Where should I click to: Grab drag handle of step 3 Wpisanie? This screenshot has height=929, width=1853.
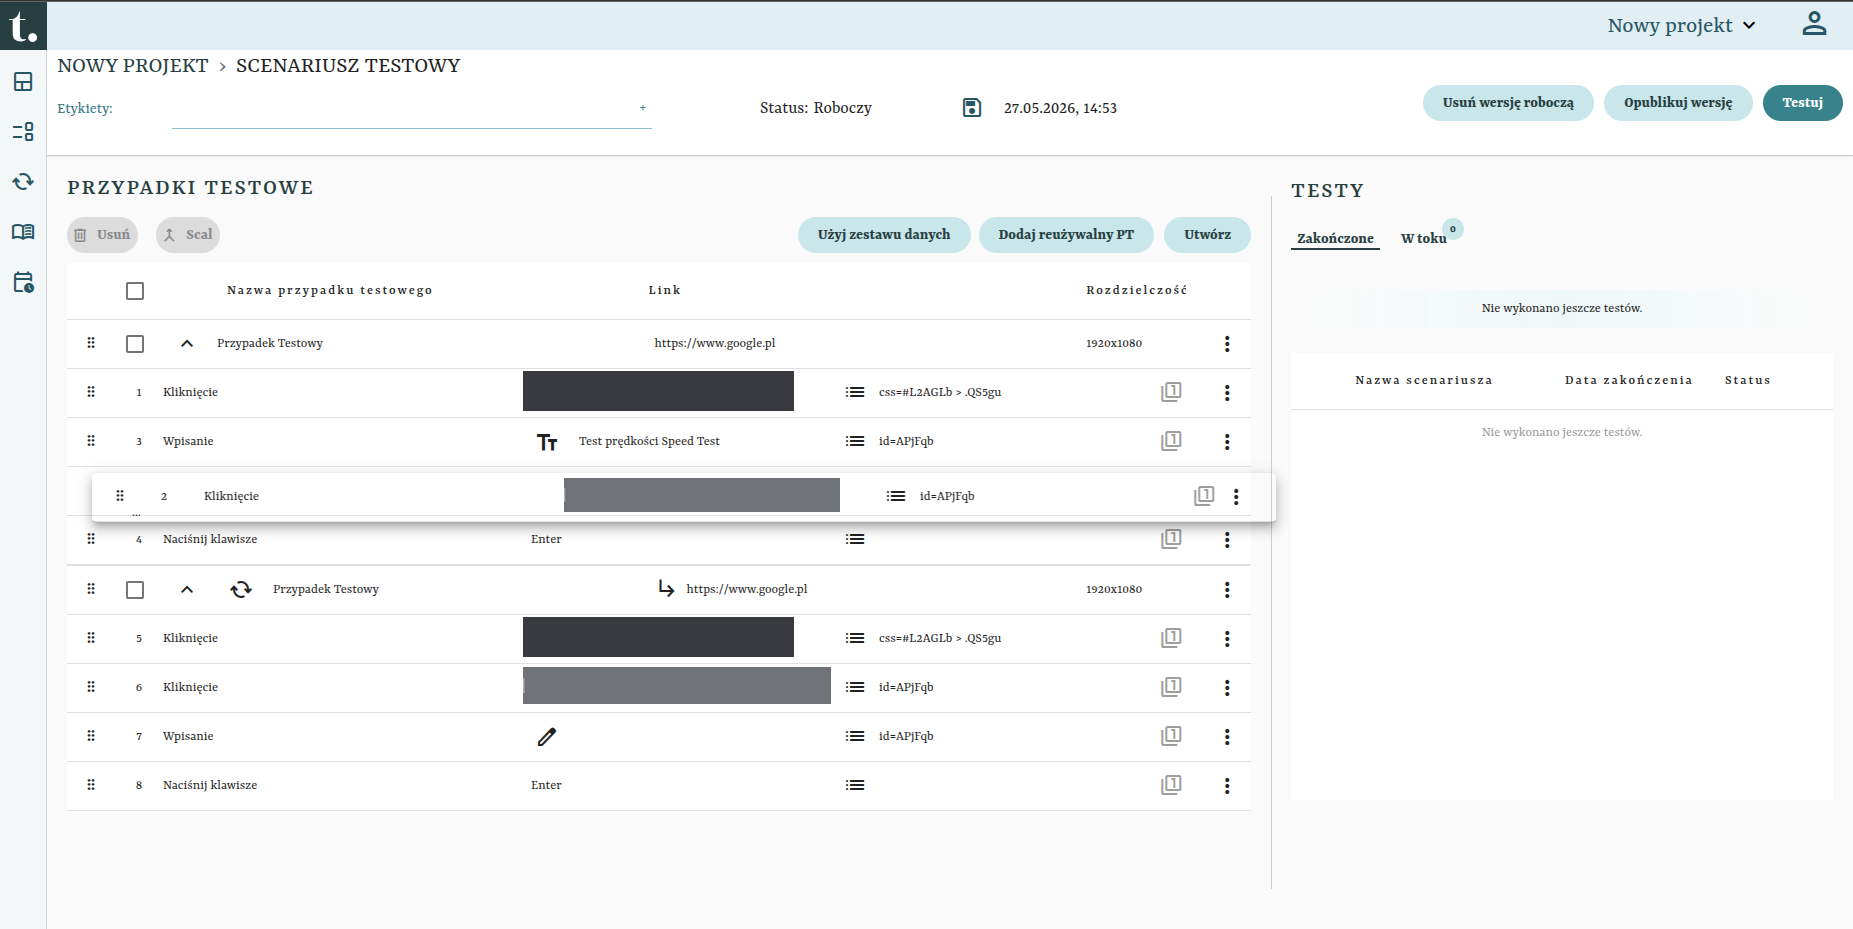91,441
